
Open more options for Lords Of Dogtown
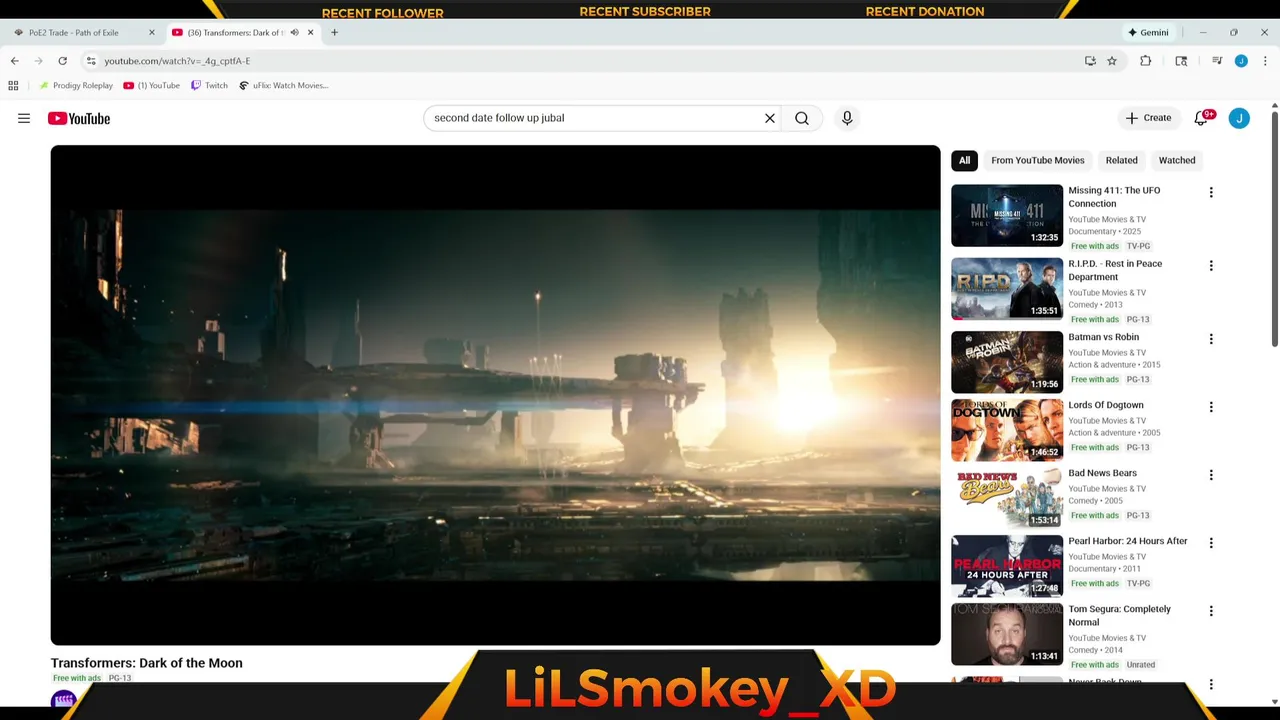click(1211, 407)
